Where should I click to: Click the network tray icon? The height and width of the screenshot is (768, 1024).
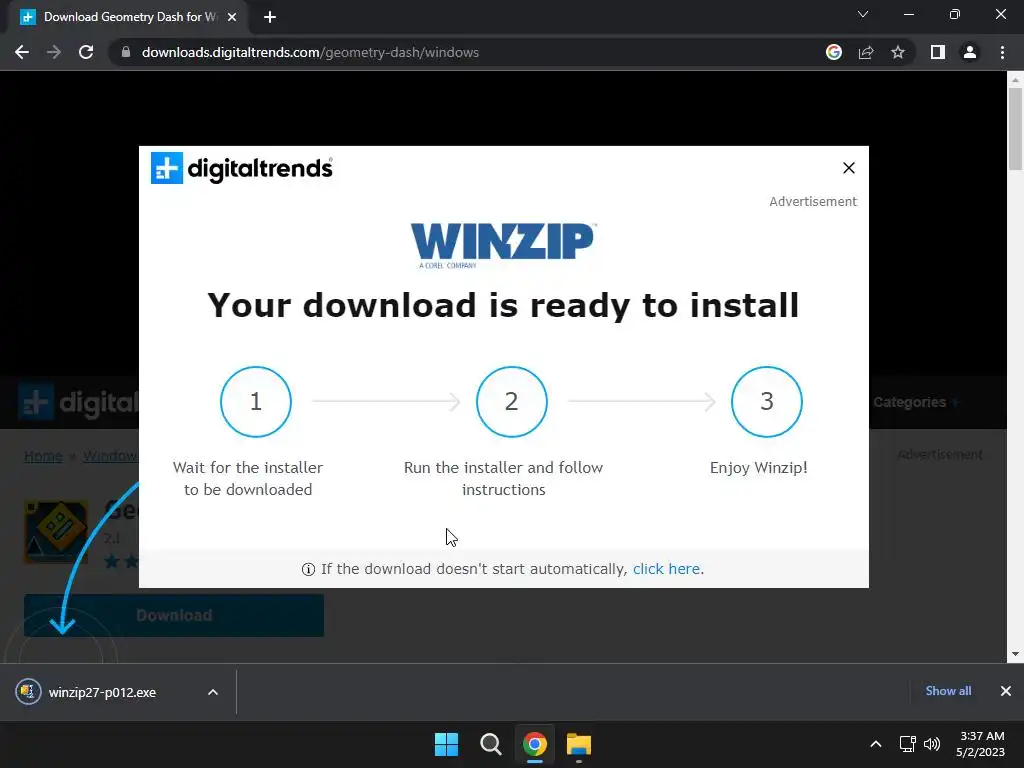coord(908,744)
